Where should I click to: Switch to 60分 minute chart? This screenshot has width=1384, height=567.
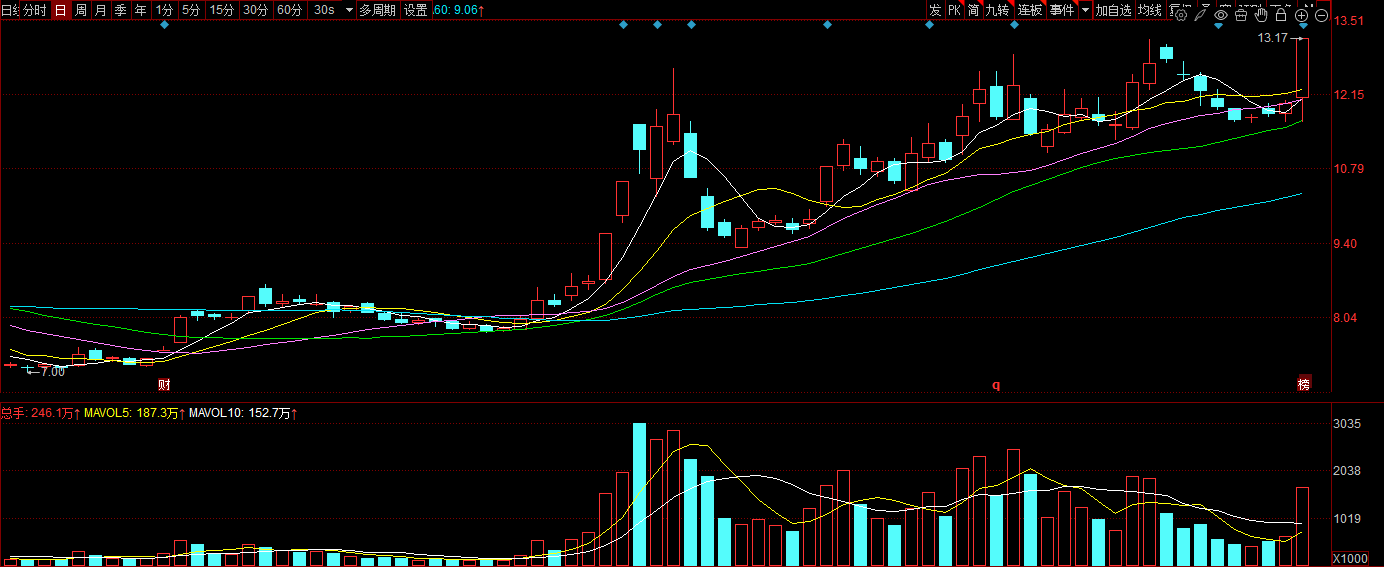coord(290,10)
